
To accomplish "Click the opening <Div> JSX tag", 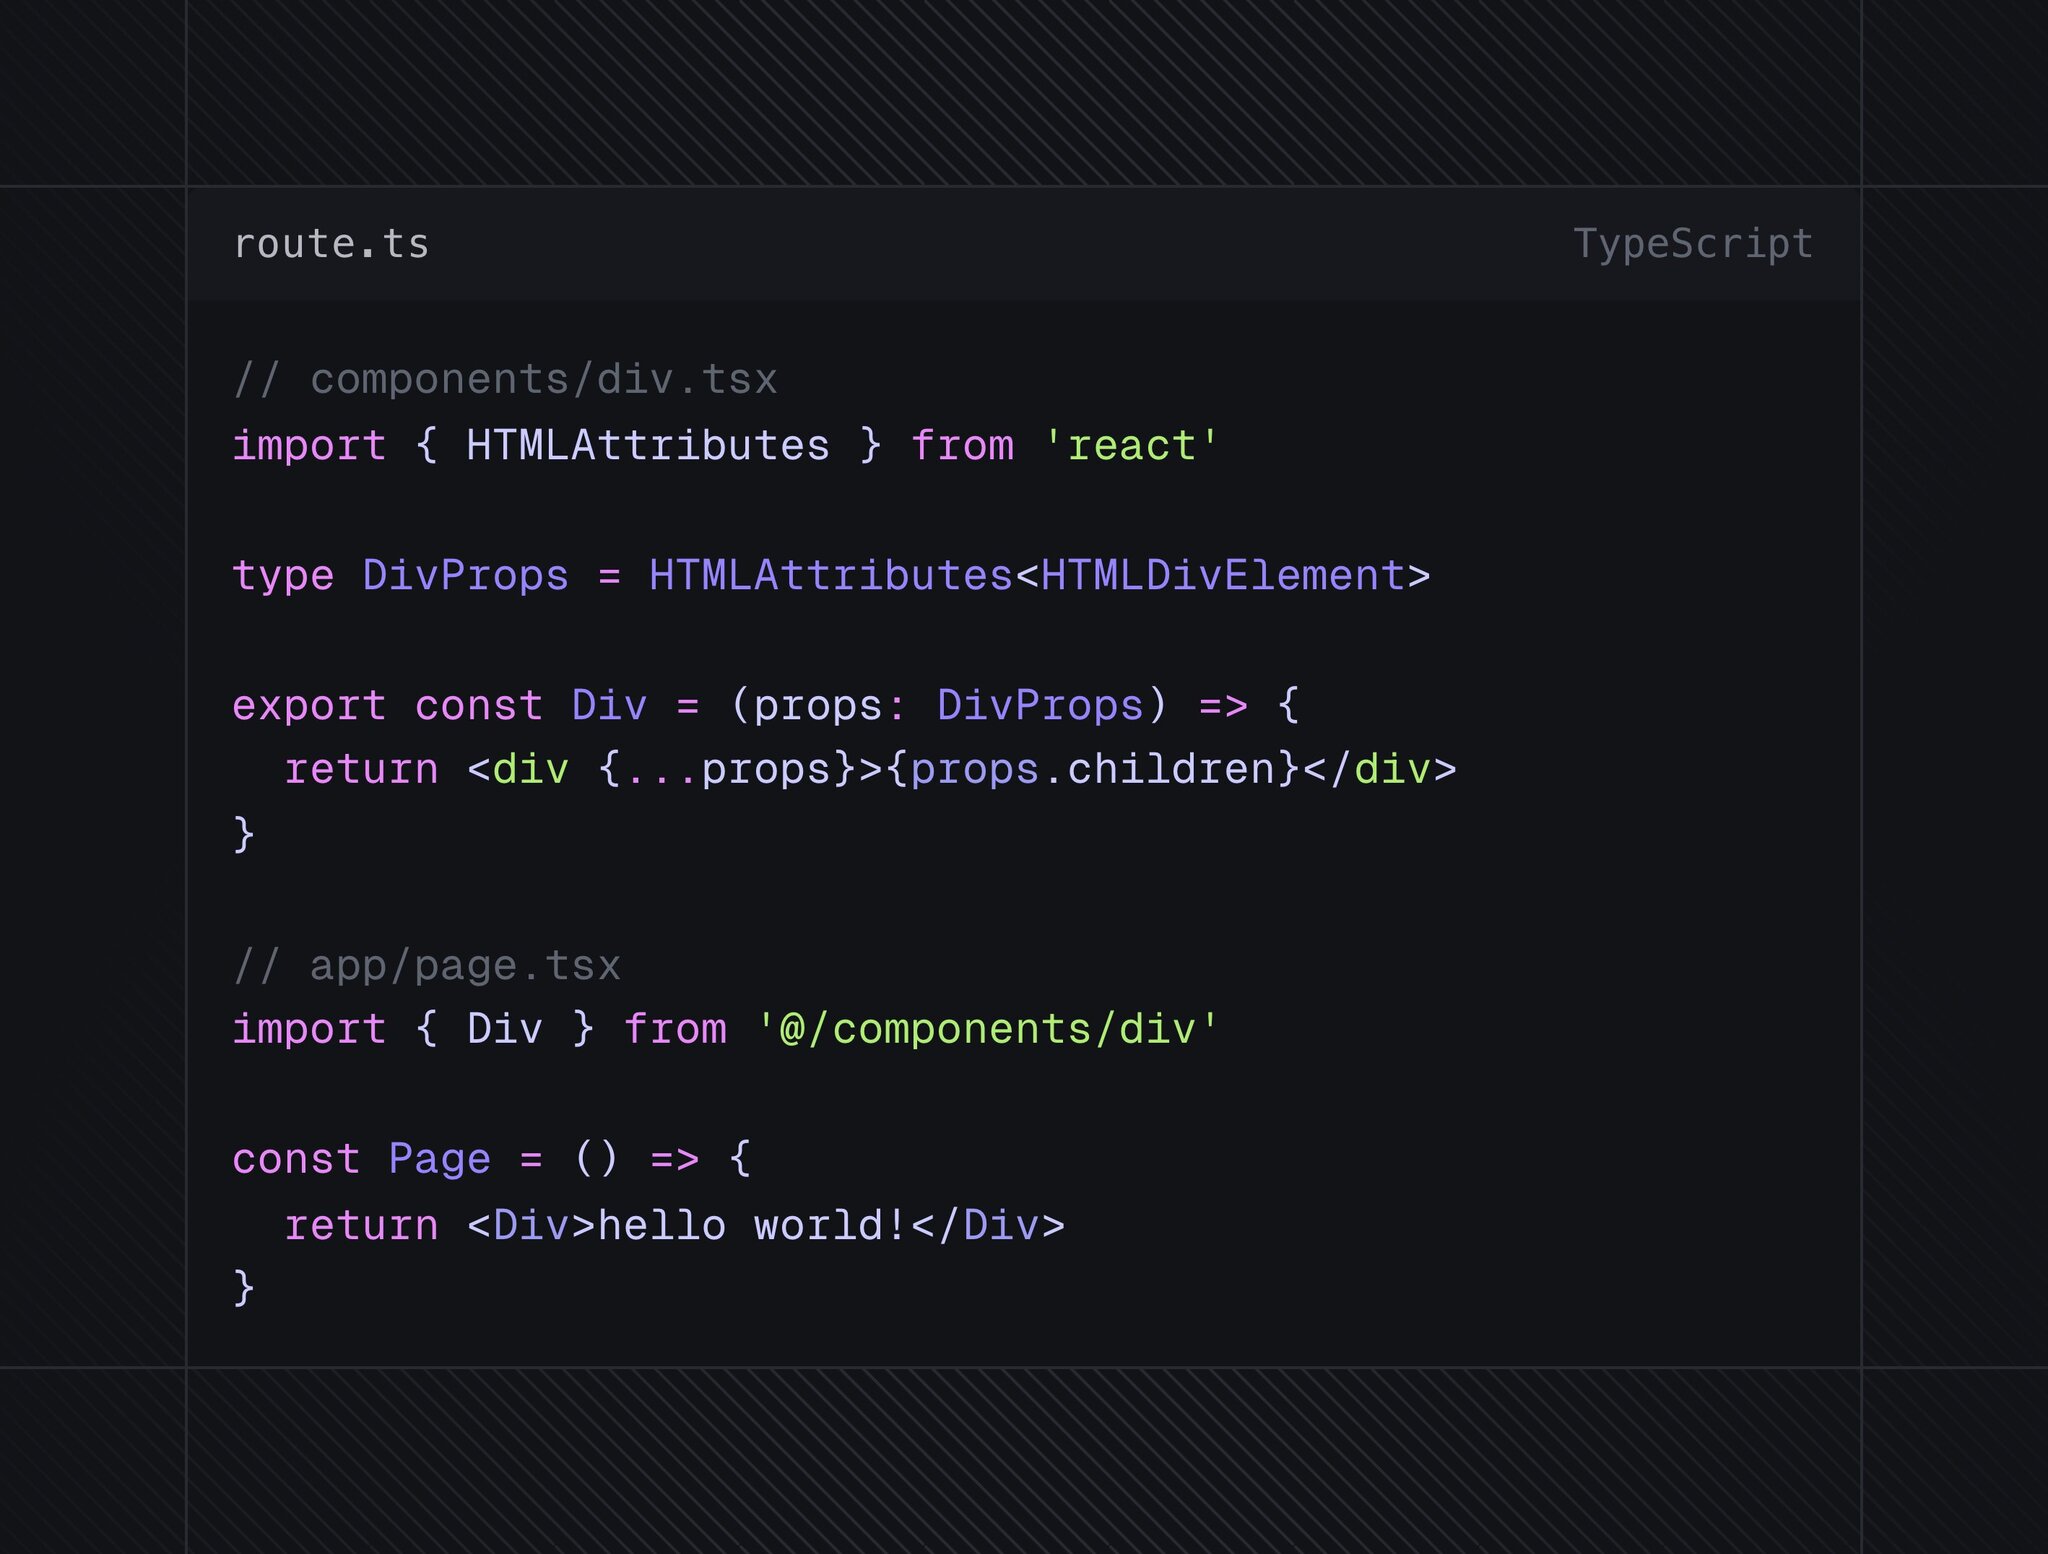I will 530,1226.
